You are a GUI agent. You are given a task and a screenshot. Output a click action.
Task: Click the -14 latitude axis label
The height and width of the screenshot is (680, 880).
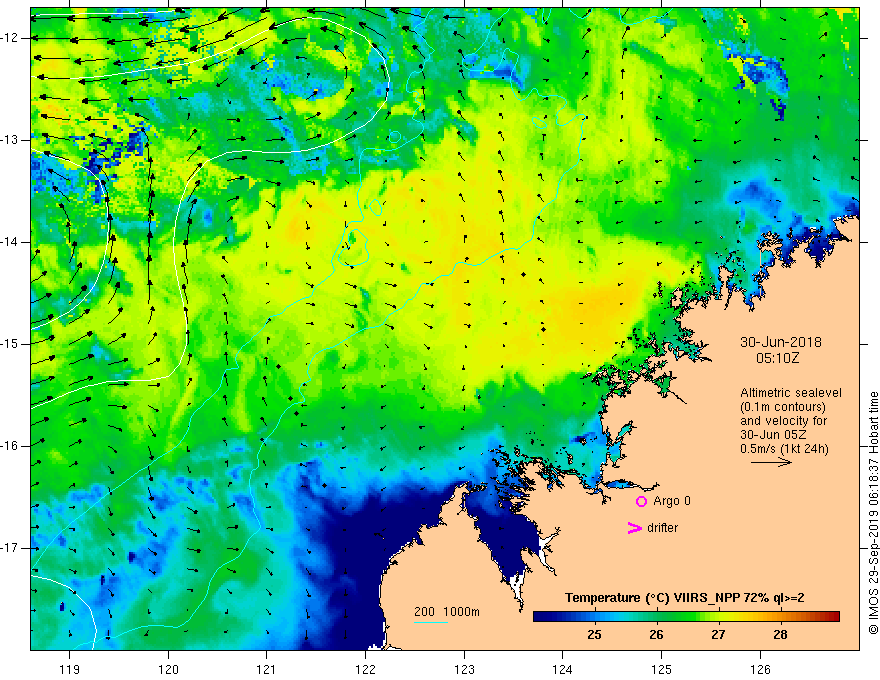click(10, 242)
